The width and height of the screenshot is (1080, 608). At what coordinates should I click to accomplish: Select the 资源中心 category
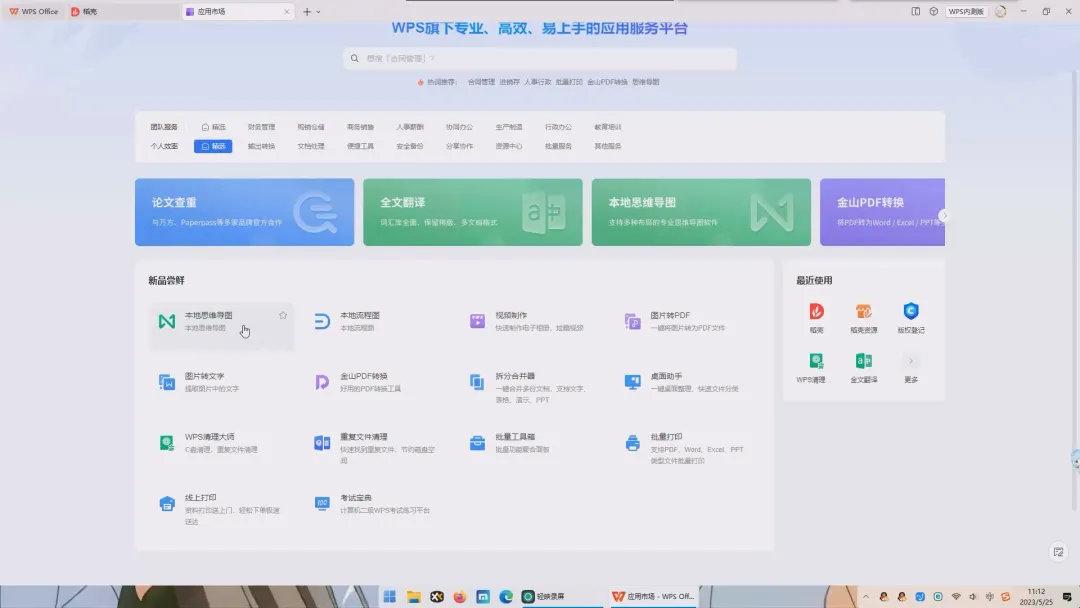pyautogui.click(x=509, y=146)
